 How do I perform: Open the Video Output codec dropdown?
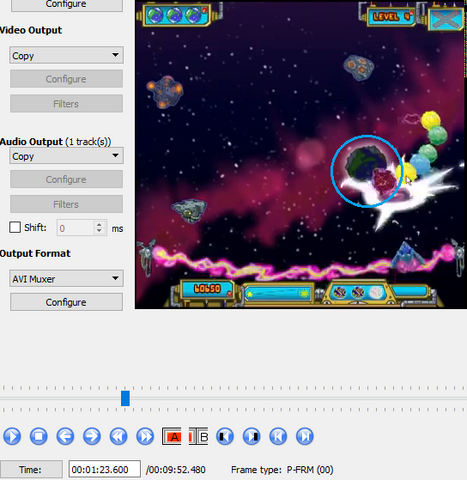pos(66,55)
